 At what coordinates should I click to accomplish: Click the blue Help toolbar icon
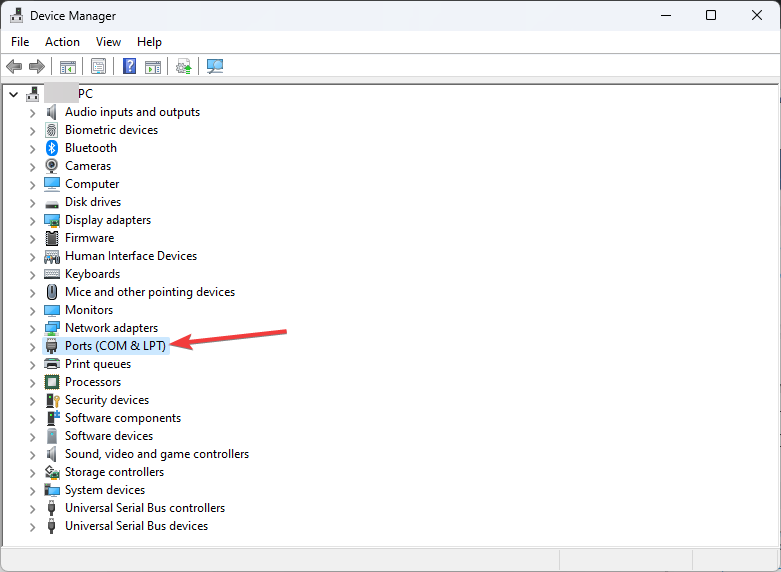130,66
